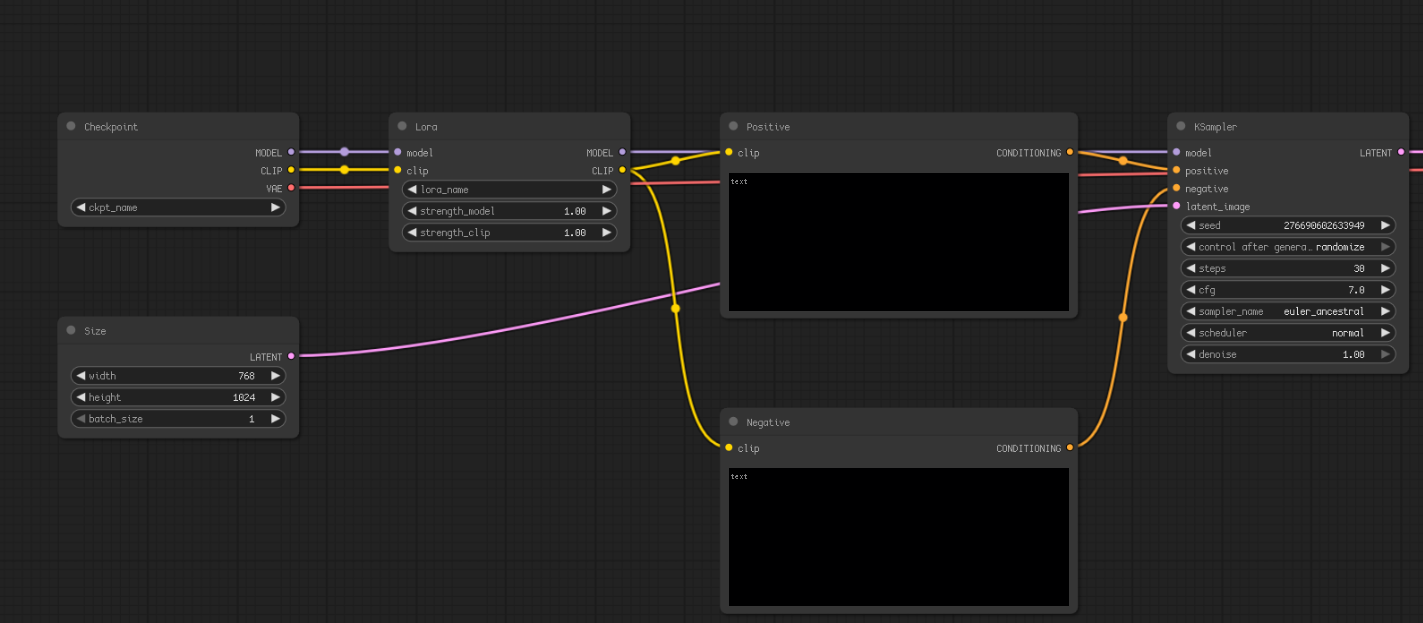Click the orange link midpoint into KSampler positive
The image size is (1423, 623).
click(x=1123, y=161)
